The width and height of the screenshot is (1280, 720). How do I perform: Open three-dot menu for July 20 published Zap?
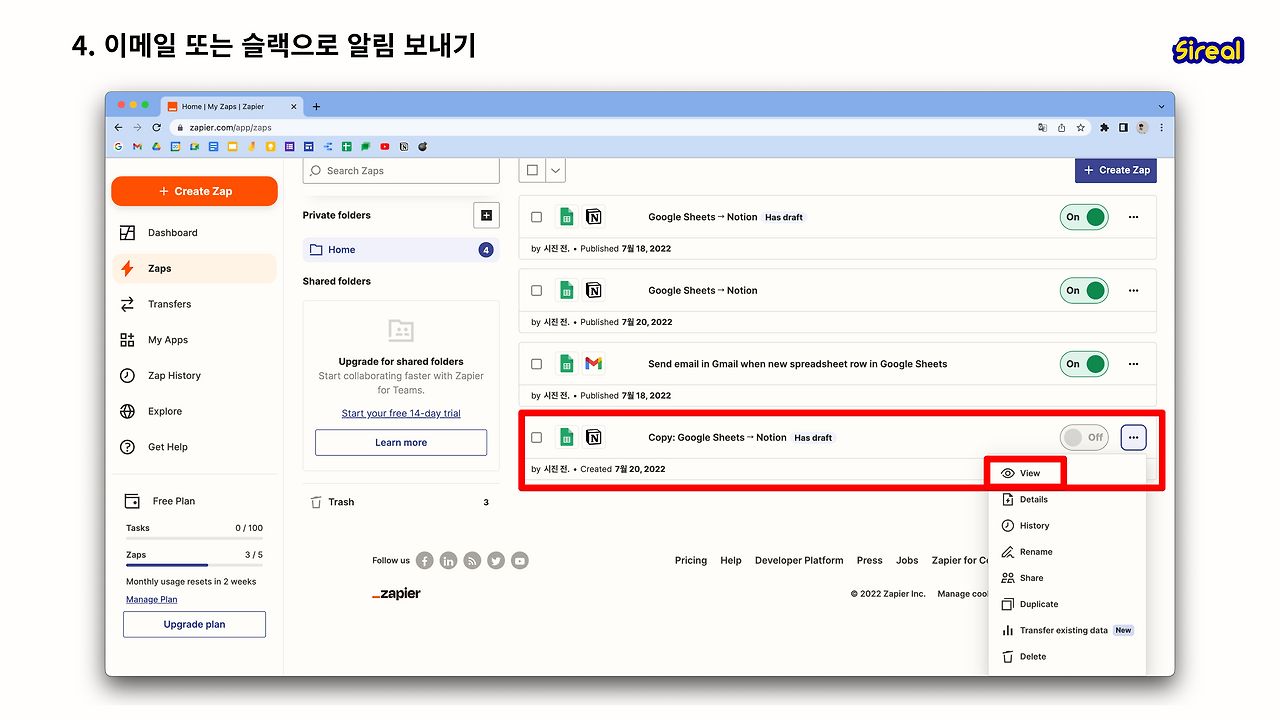[x=1133, y=291]
